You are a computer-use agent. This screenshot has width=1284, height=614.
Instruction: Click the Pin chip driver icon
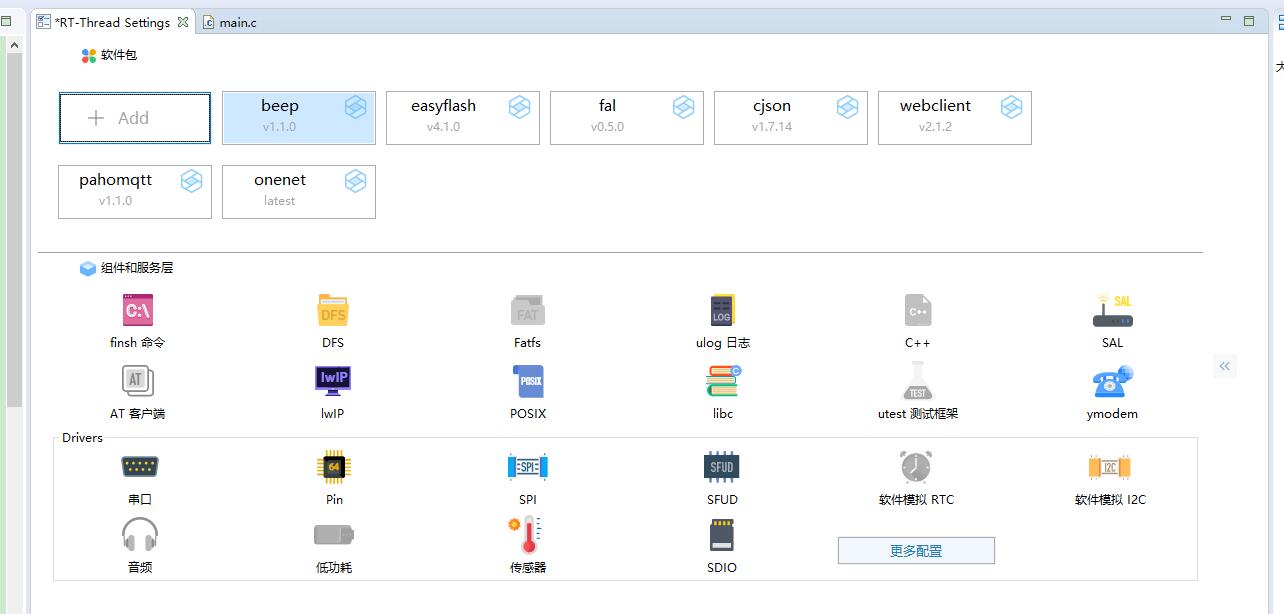[x=334, y=467]
